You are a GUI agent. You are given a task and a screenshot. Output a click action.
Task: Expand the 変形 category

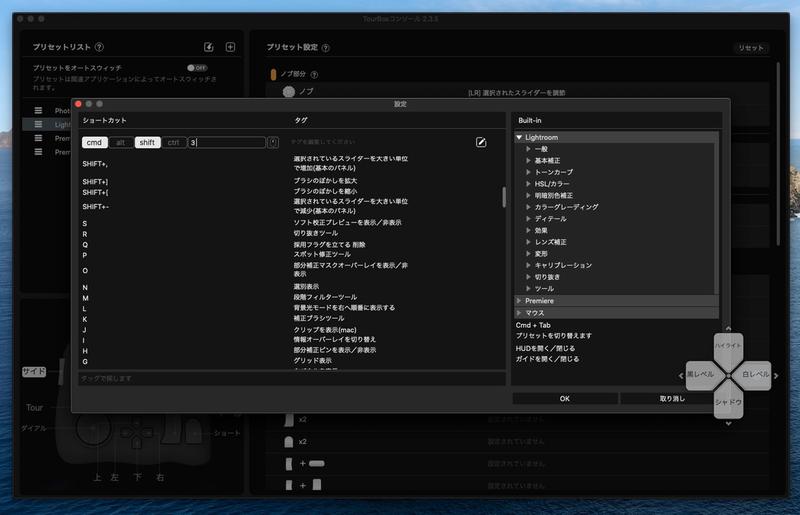coord(529,254)
